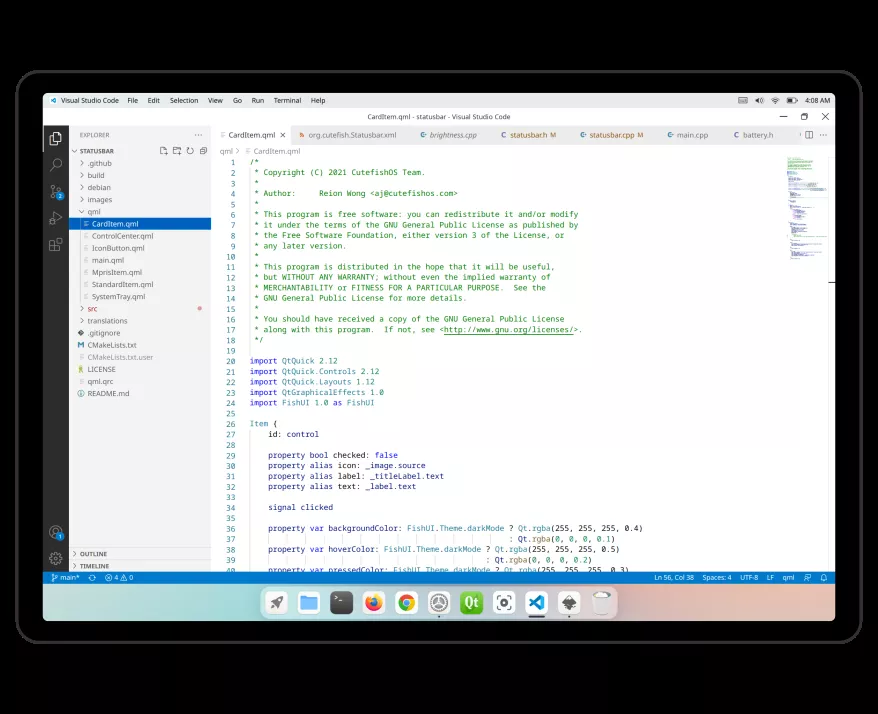Open the Manage gear icon
This screenshot has width=878, height=714.
click(x=55, y=558)
